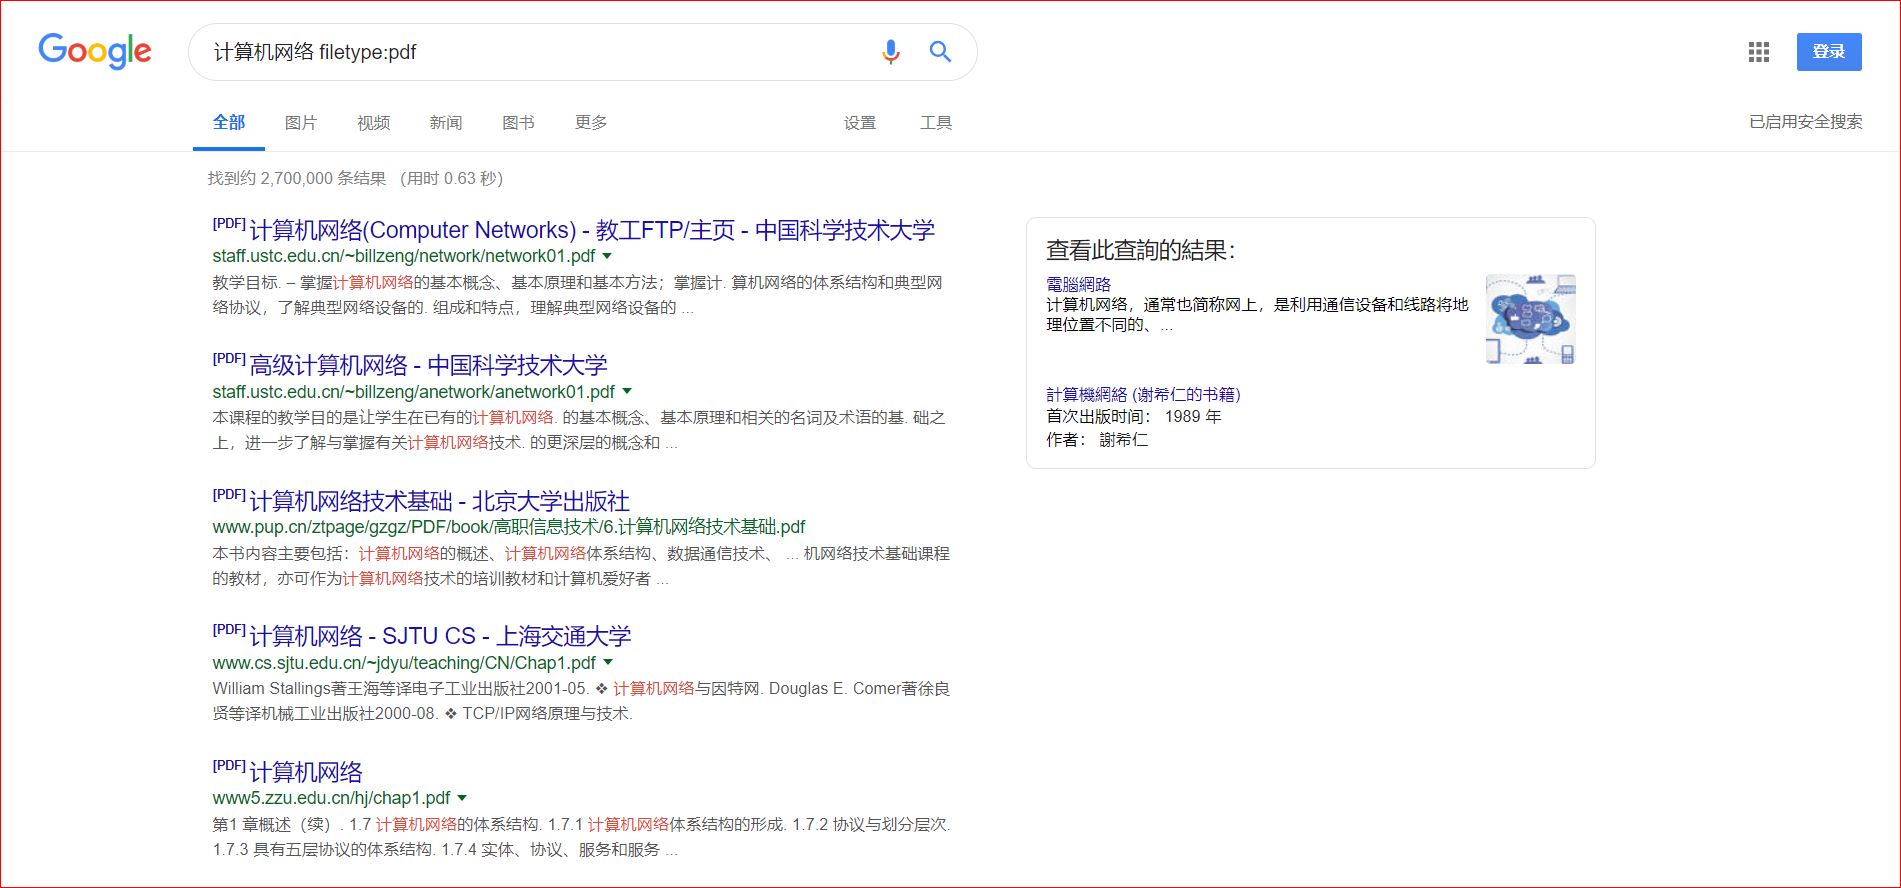This screenshot has width=1901, height=888.
Task: Open the 设置 menu
Action: click(860, 123)
